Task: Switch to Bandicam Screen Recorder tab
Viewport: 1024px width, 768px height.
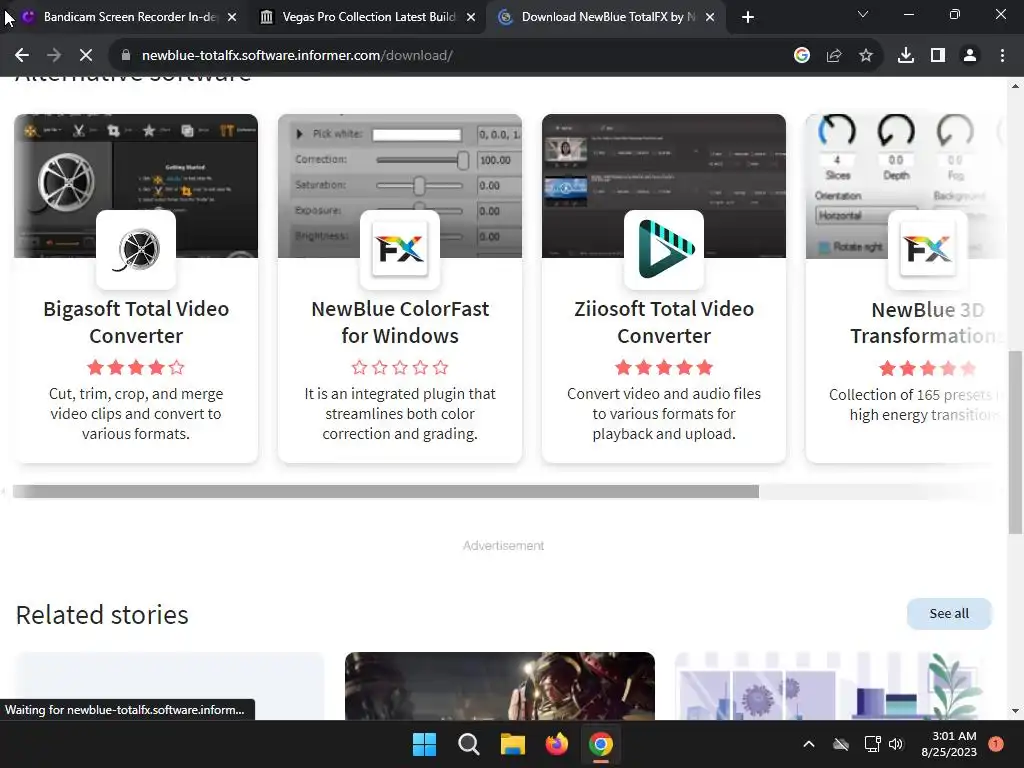Action: [x=129, y=18]
